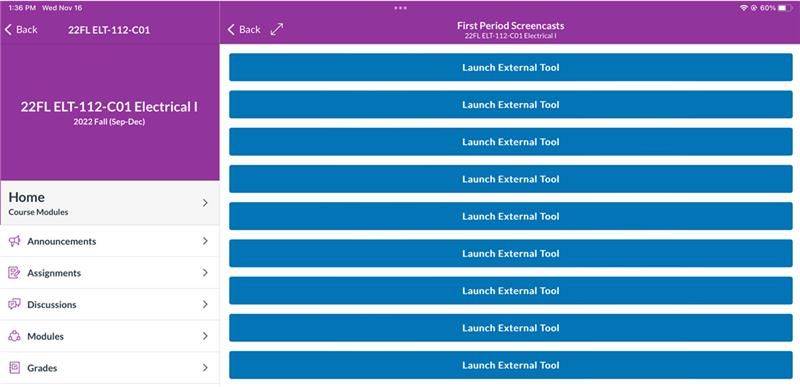Select the Assignments icon in sidebar
800x387 pixels.
pyautogui.click(x=14, y=273)
